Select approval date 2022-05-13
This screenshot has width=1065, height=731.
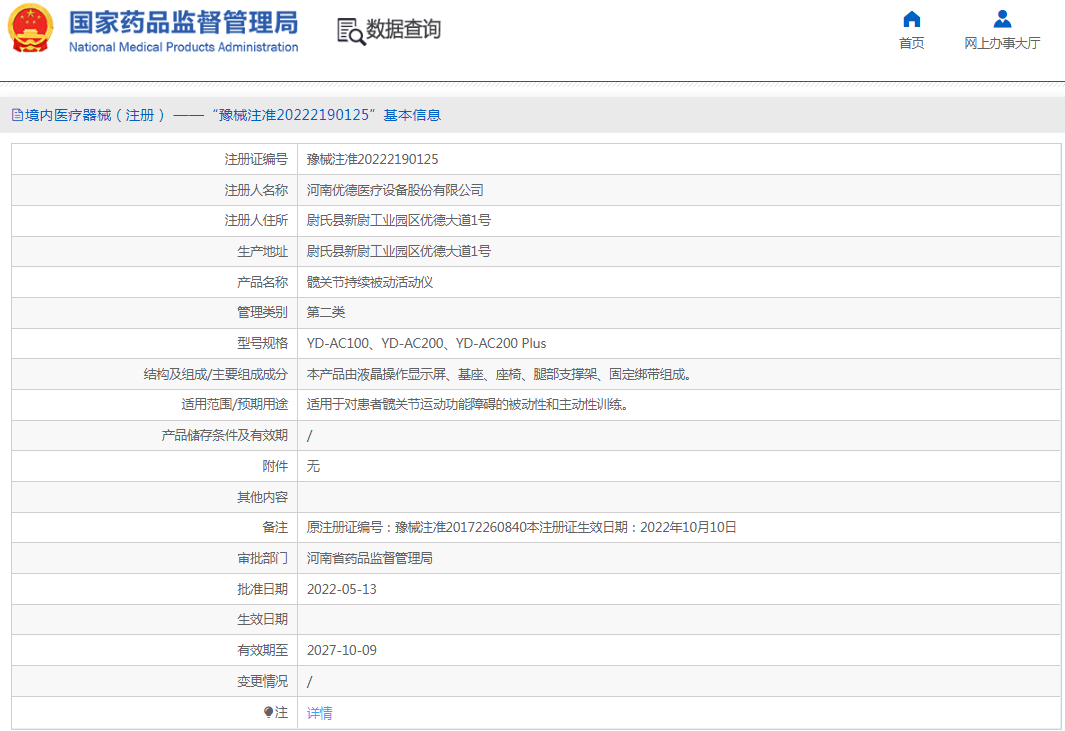point(342,589)
